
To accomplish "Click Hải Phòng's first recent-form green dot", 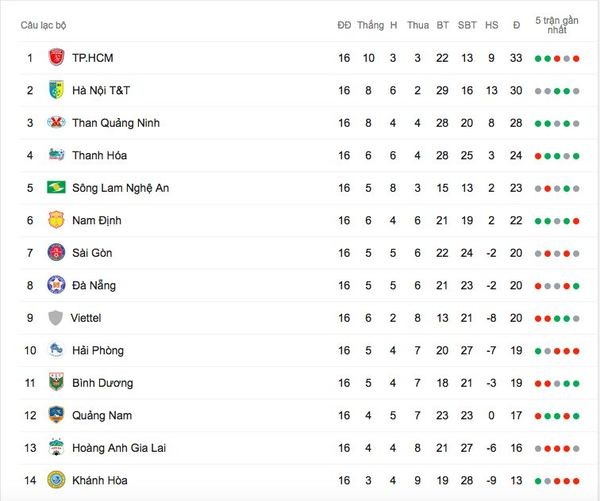I will (x=538, y=351).
